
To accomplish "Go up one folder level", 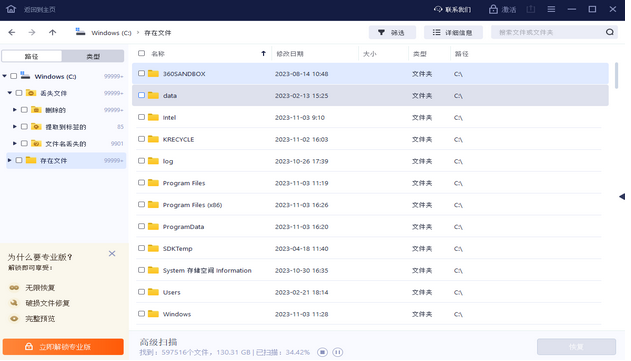I will [x=52, y=33].
